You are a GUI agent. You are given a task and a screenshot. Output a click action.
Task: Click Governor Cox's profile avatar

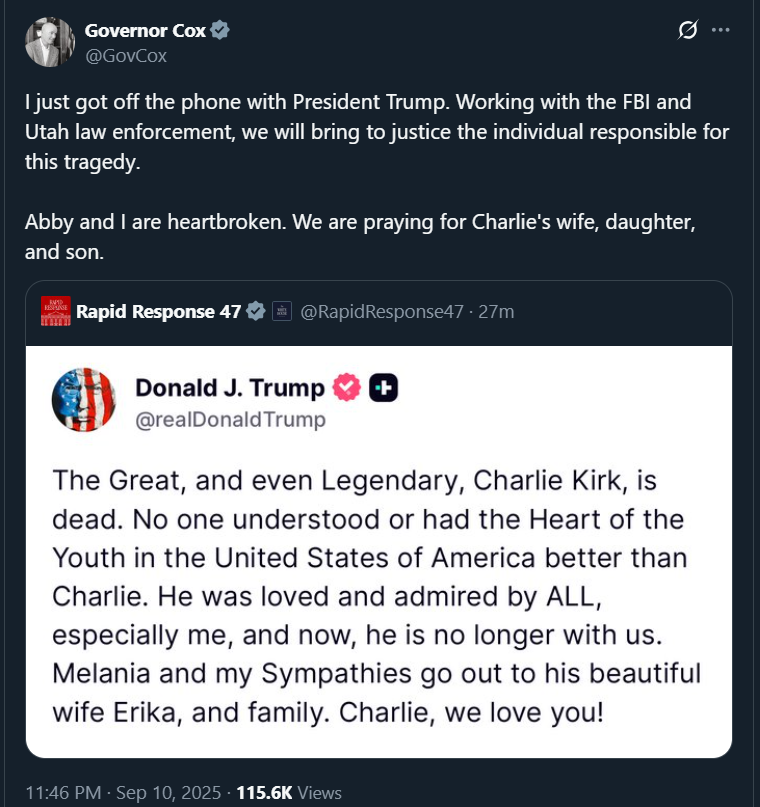click(x=49, y=42)
